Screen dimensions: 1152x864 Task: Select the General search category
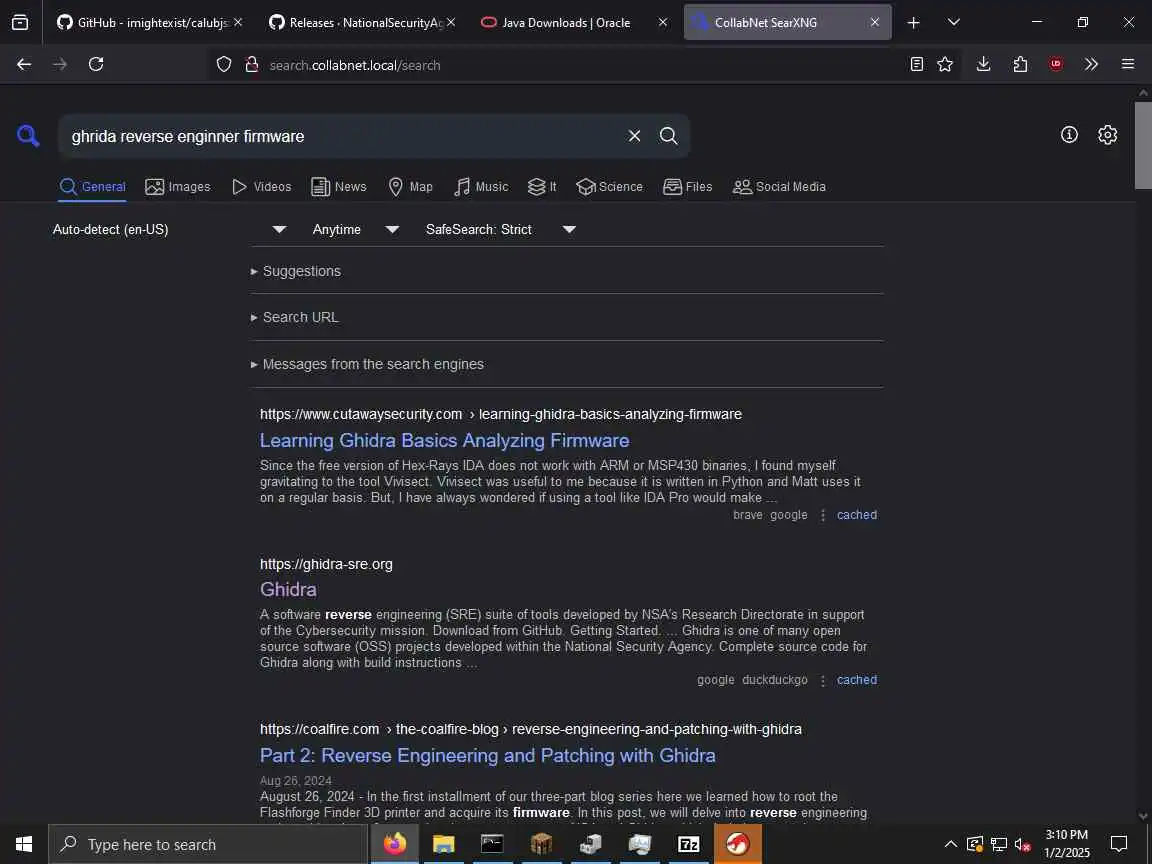click(93, 187)
